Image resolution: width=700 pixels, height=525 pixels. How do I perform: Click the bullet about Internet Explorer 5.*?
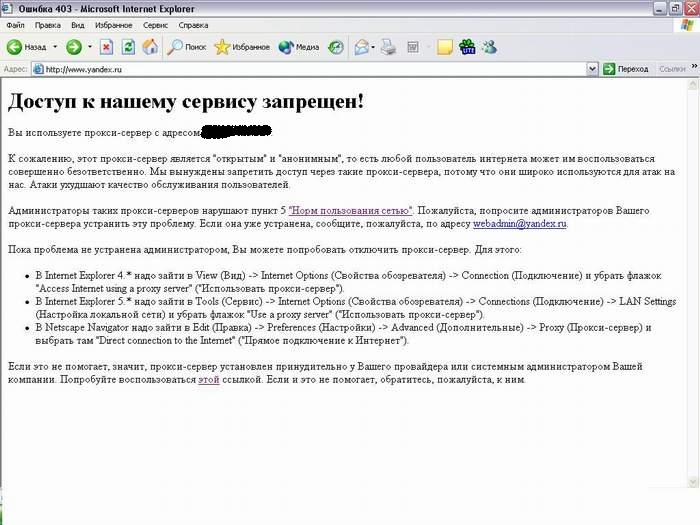tap(356, 308)
